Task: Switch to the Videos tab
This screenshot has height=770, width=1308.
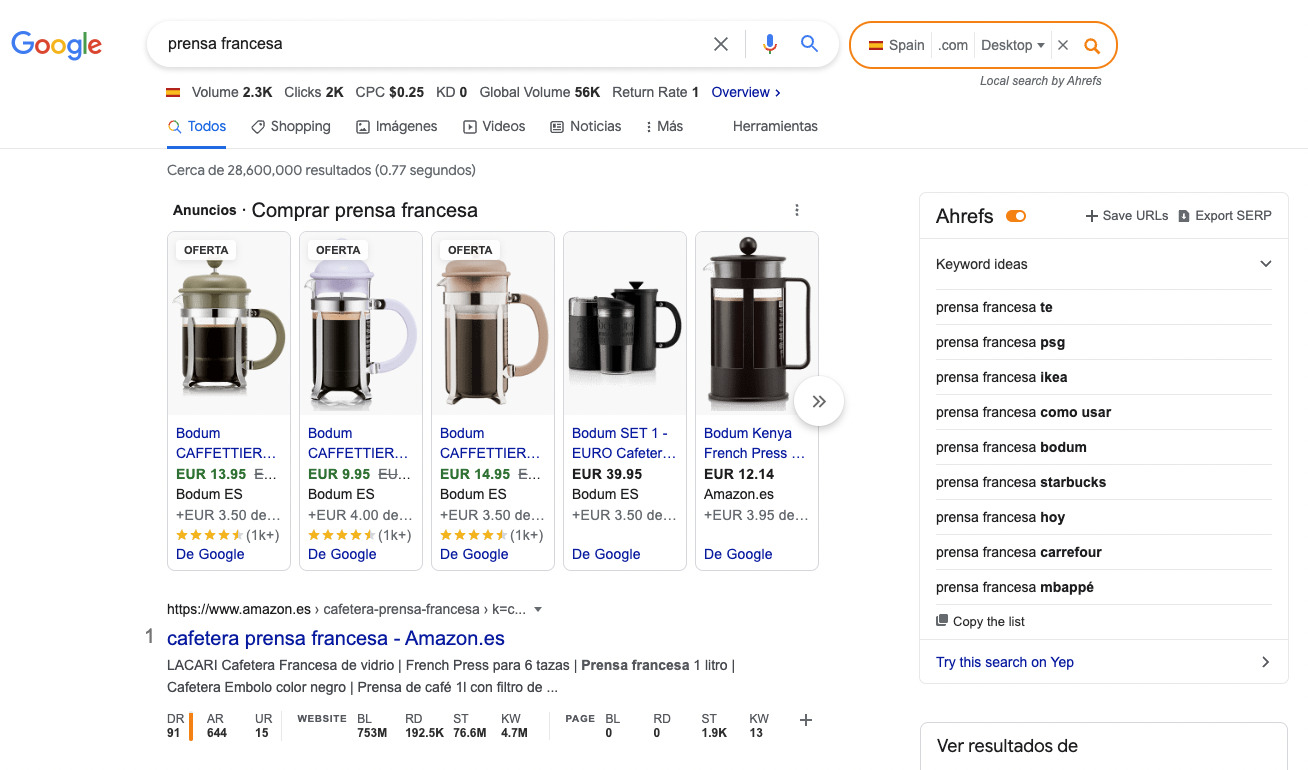Action: tap(494, 126)
